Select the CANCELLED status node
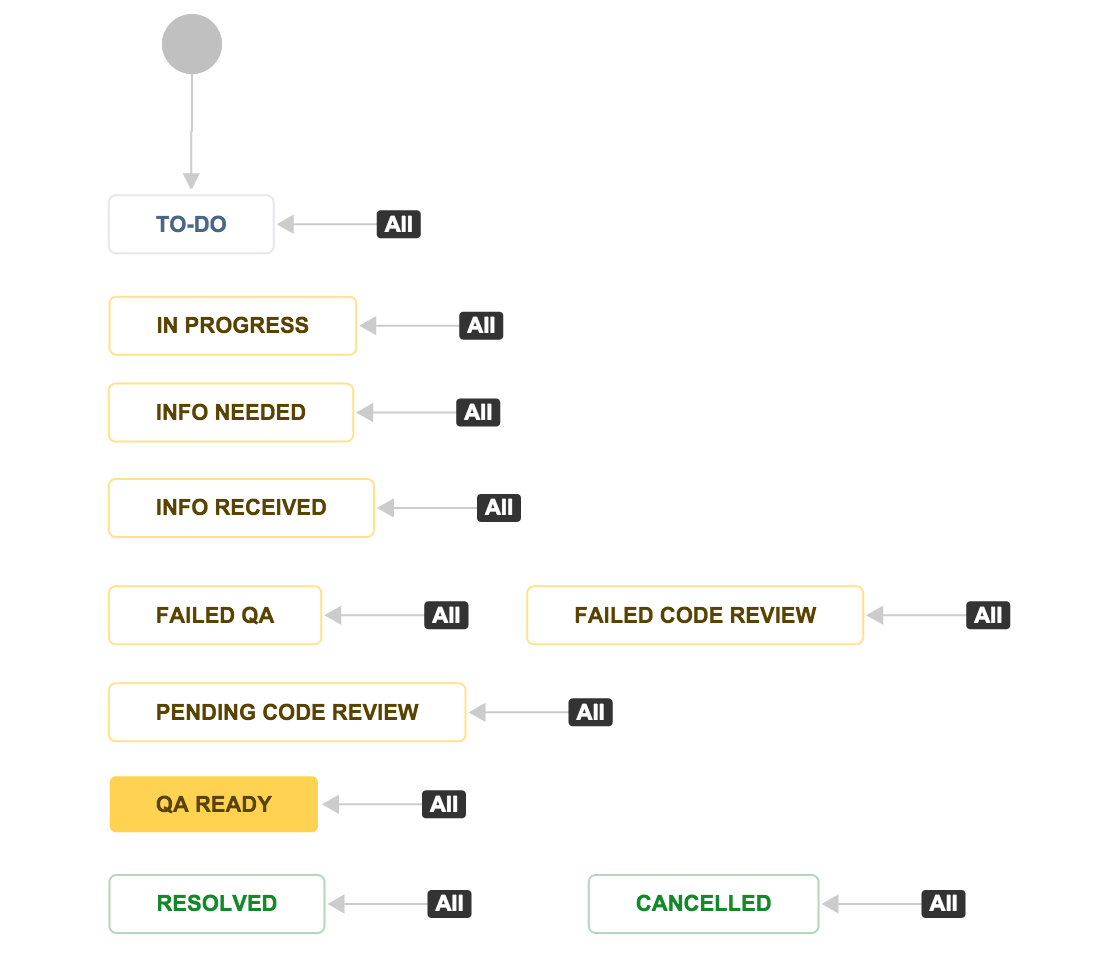The image size is (1094, 978). tap(703, 904)
